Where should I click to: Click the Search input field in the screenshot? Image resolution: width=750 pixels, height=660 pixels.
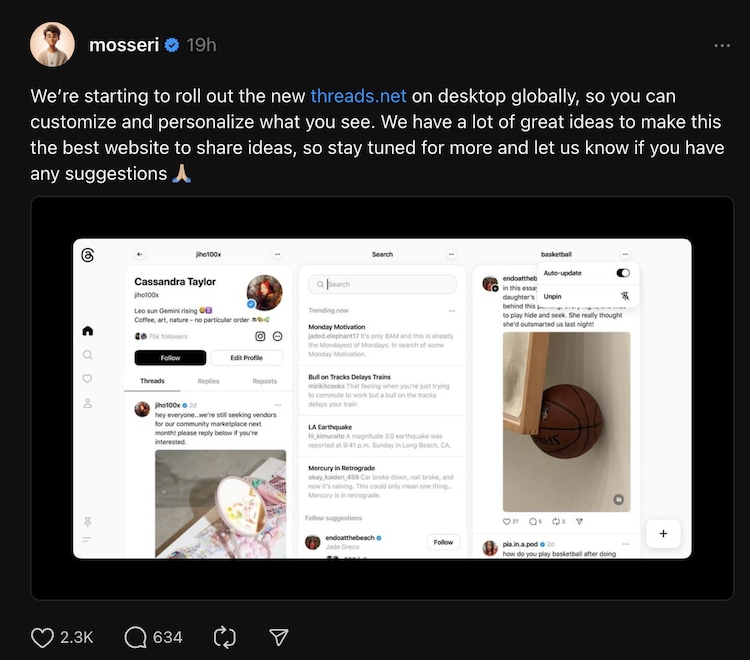tap(383, 284)
